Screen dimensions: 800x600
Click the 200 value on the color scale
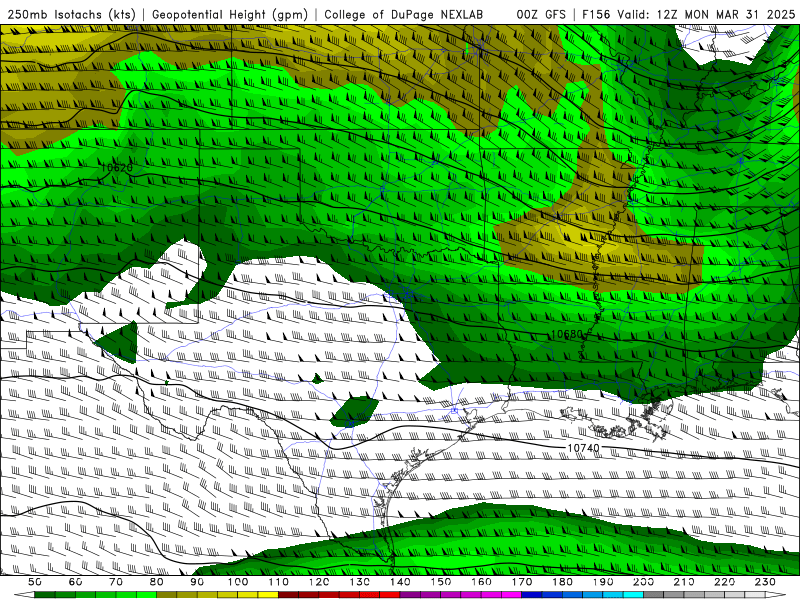point(643,582)
